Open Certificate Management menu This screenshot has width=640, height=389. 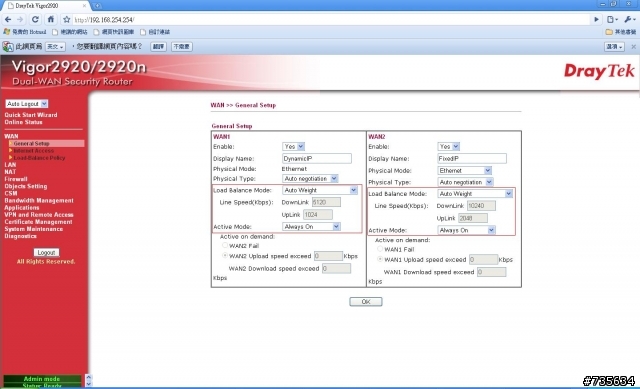(x=38, y=222)
